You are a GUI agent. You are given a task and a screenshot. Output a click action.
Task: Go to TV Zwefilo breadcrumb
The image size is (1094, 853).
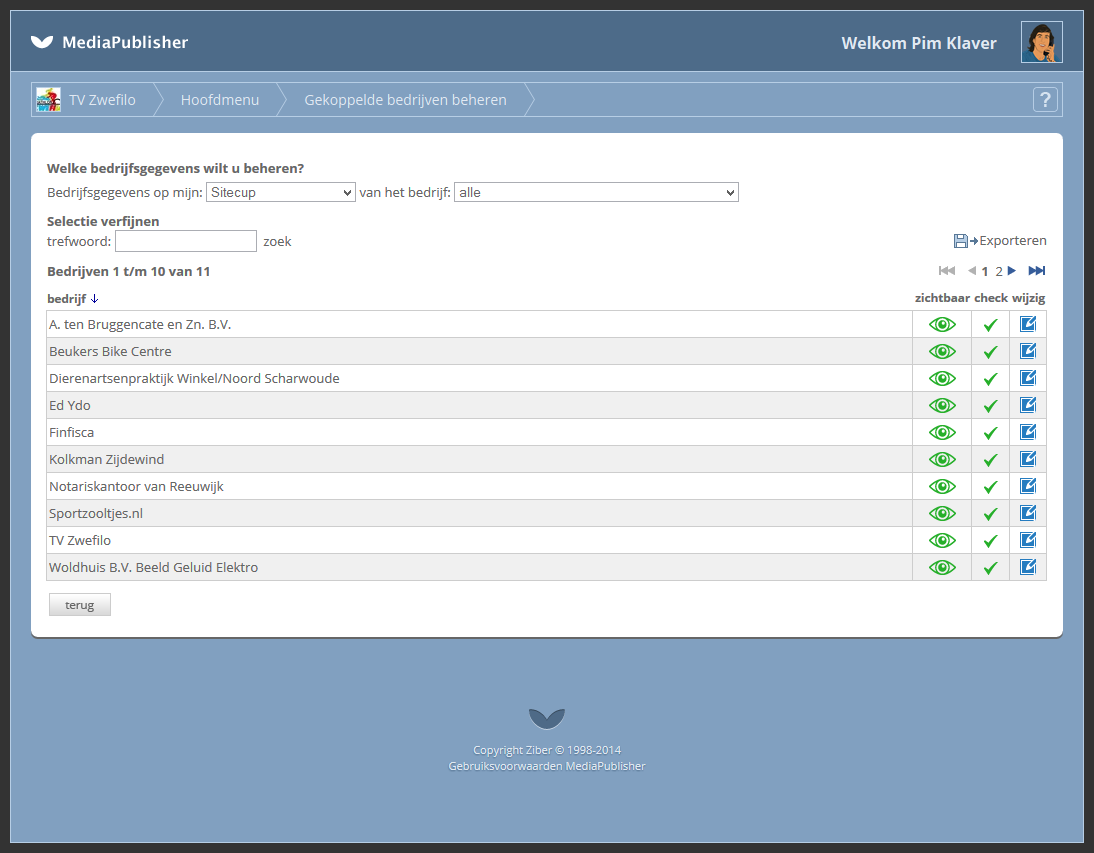tap(102, 100)
